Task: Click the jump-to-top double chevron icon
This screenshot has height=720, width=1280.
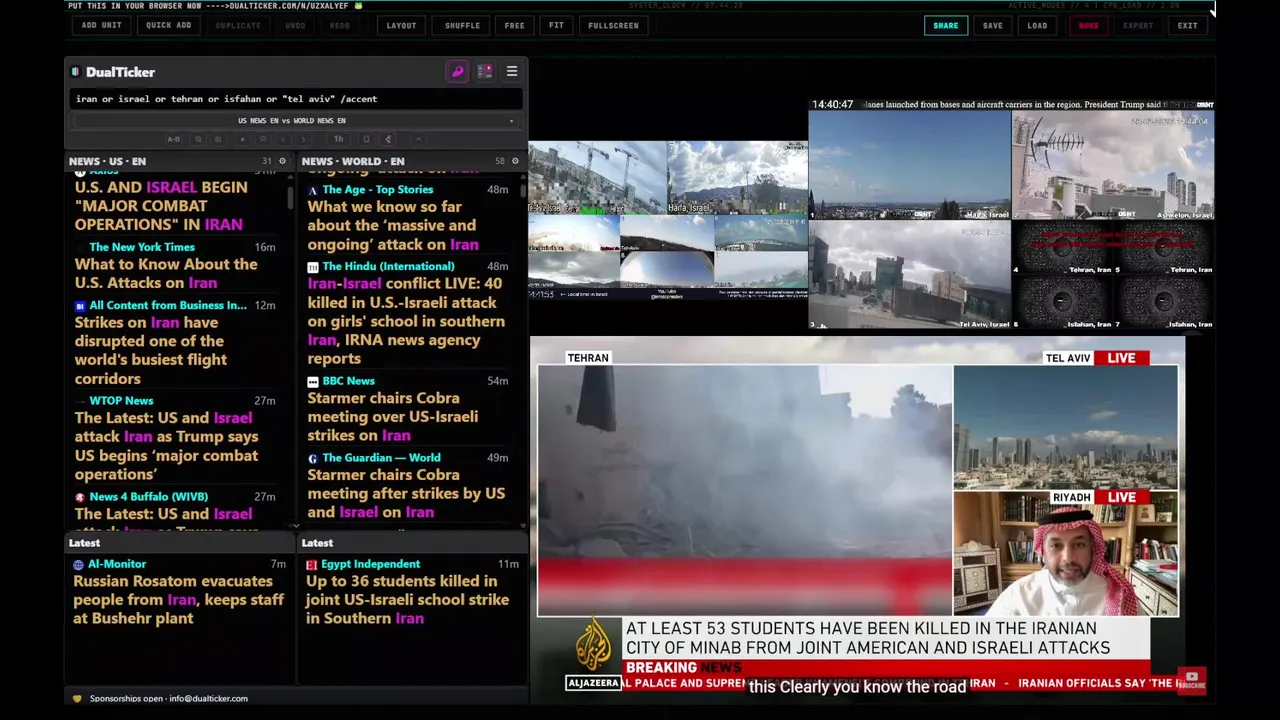Action: pyautogui.click(x=262, y=139)
